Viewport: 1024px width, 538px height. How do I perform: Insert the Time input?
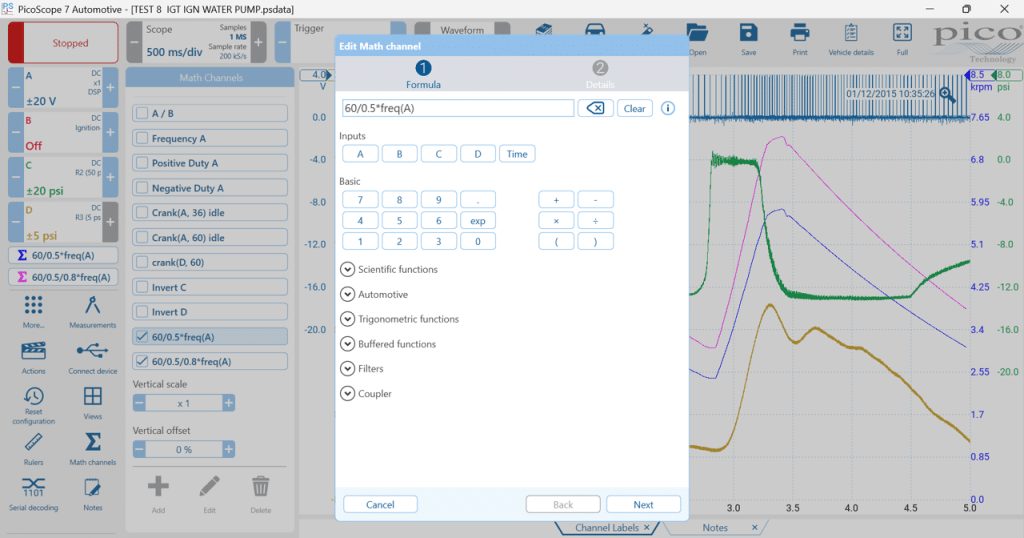pos(517,154)
